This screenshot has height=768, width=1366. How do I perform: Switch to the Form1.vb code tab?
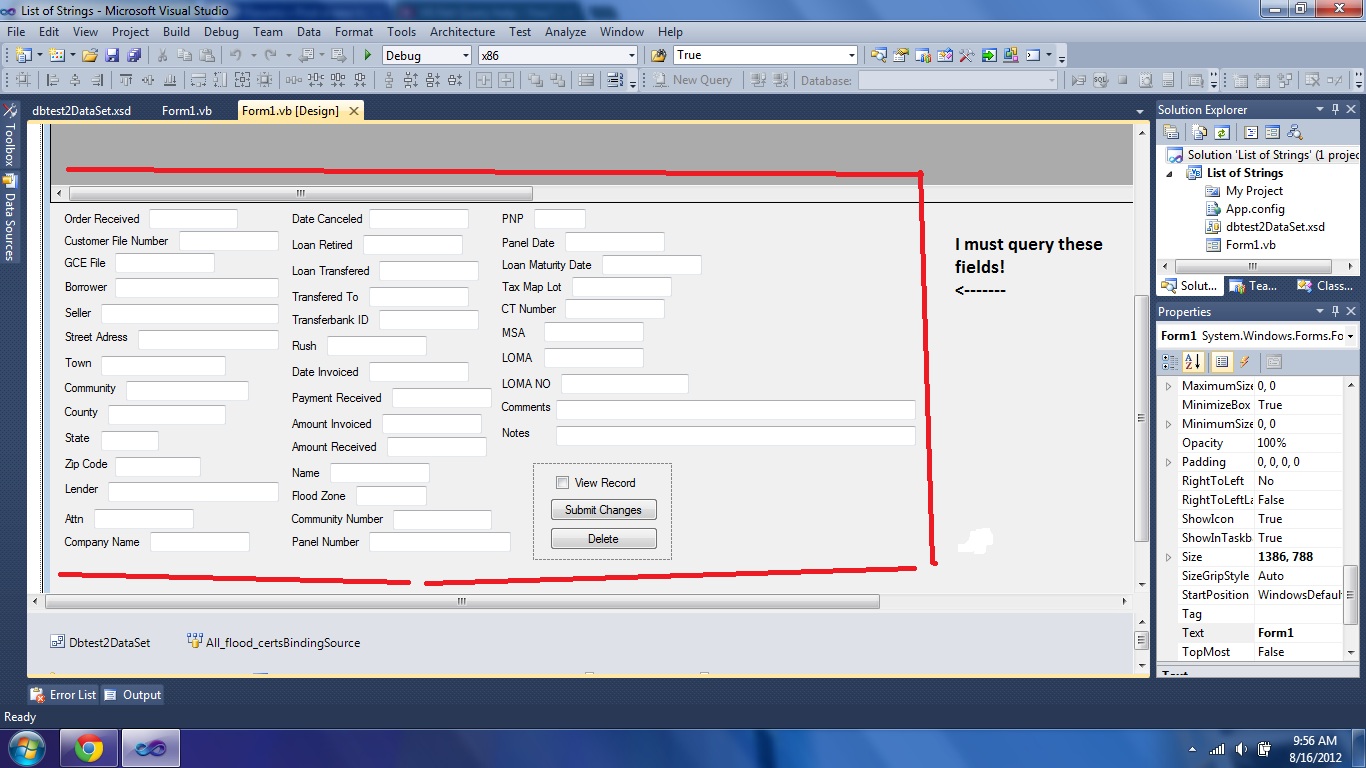[186, 111]
